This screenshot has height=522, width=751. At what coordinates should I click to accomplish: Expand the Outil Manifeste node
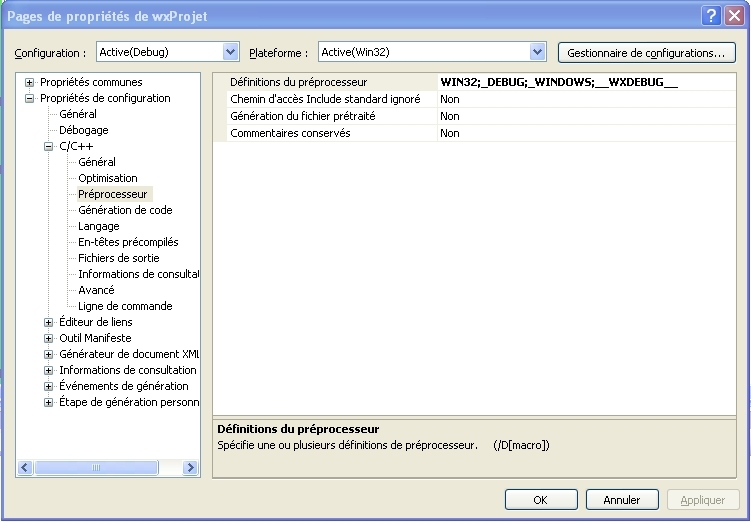point(49,338)
